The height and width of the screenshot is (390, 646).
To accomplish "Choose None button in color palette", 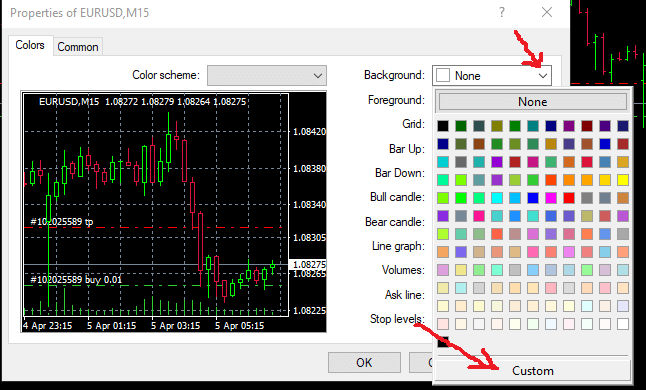I will (x=533, y=102).
